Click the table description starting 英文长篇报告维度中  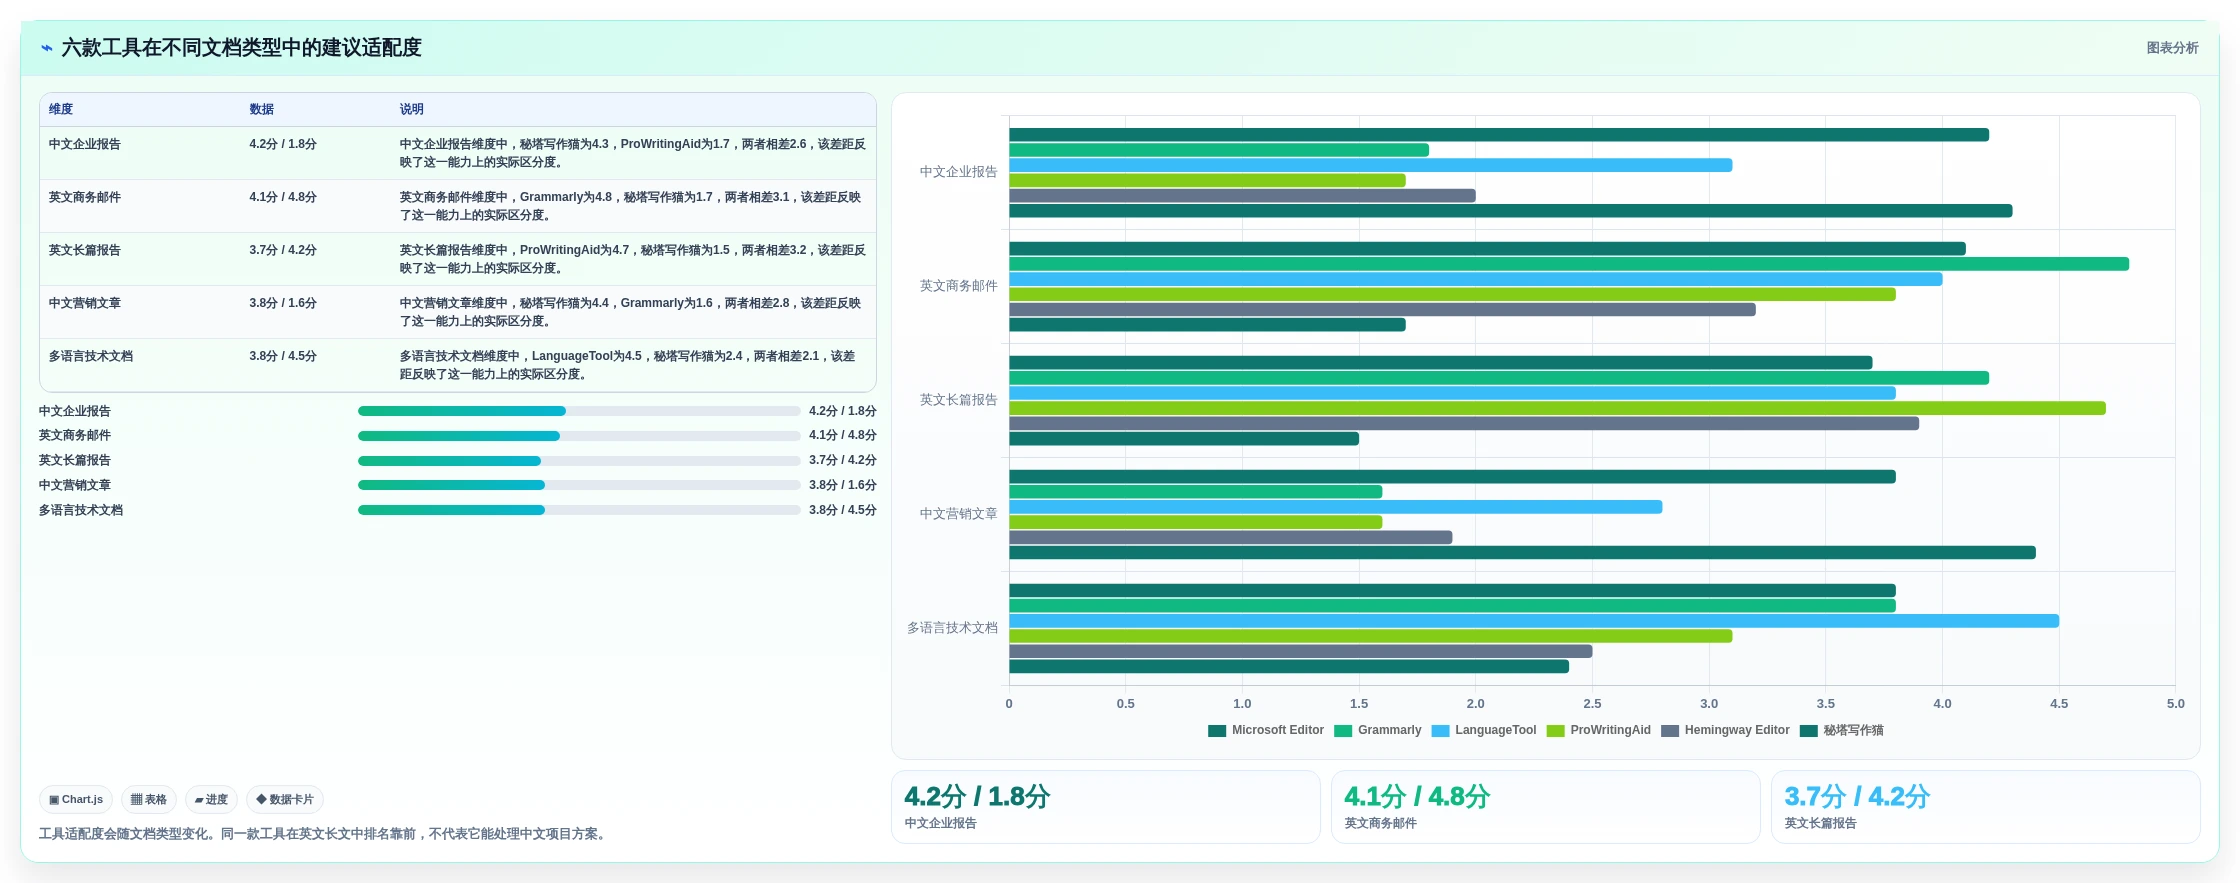tap(633, 259)
